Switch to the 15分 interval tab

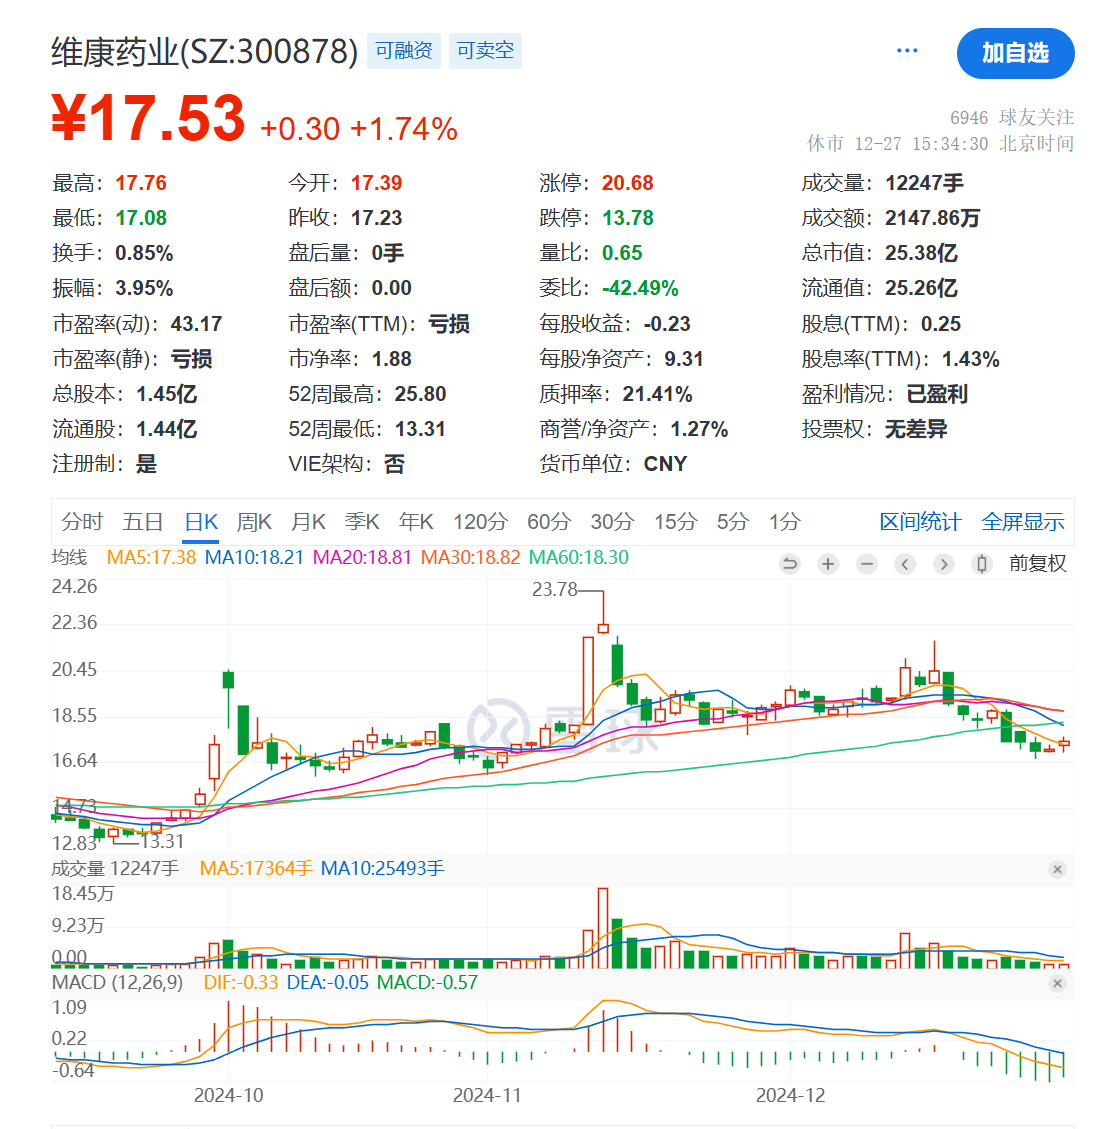coord(675,521)
